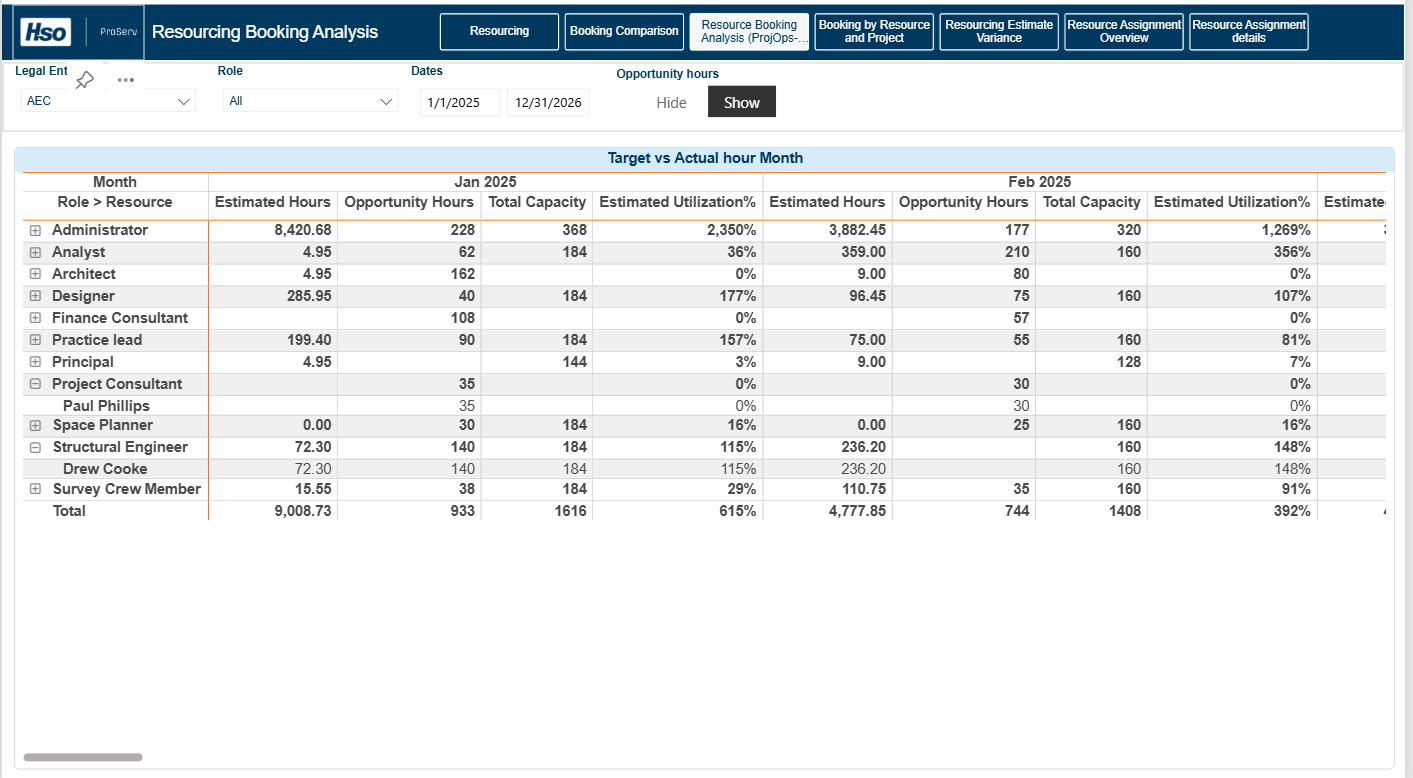
Task: Open Booking by Resource and Project
Action: point(874,31)
